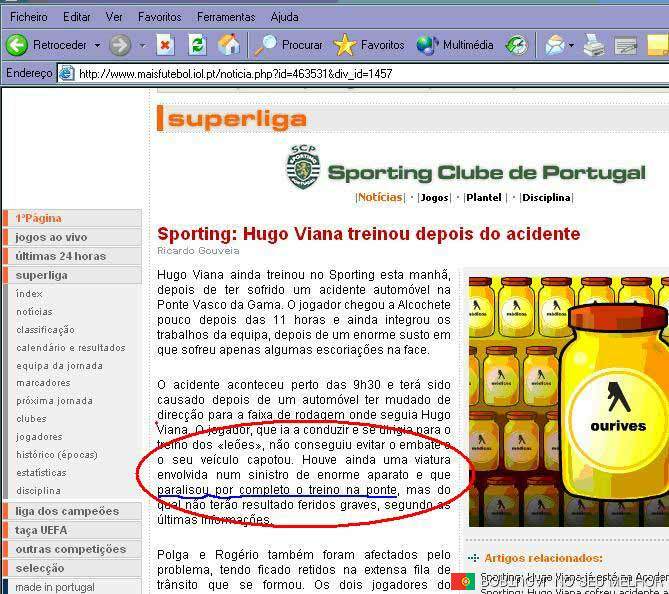Click the Edit page icon in toolbar
The height and width of the screenshot is (594, 669).
[626, 45]
